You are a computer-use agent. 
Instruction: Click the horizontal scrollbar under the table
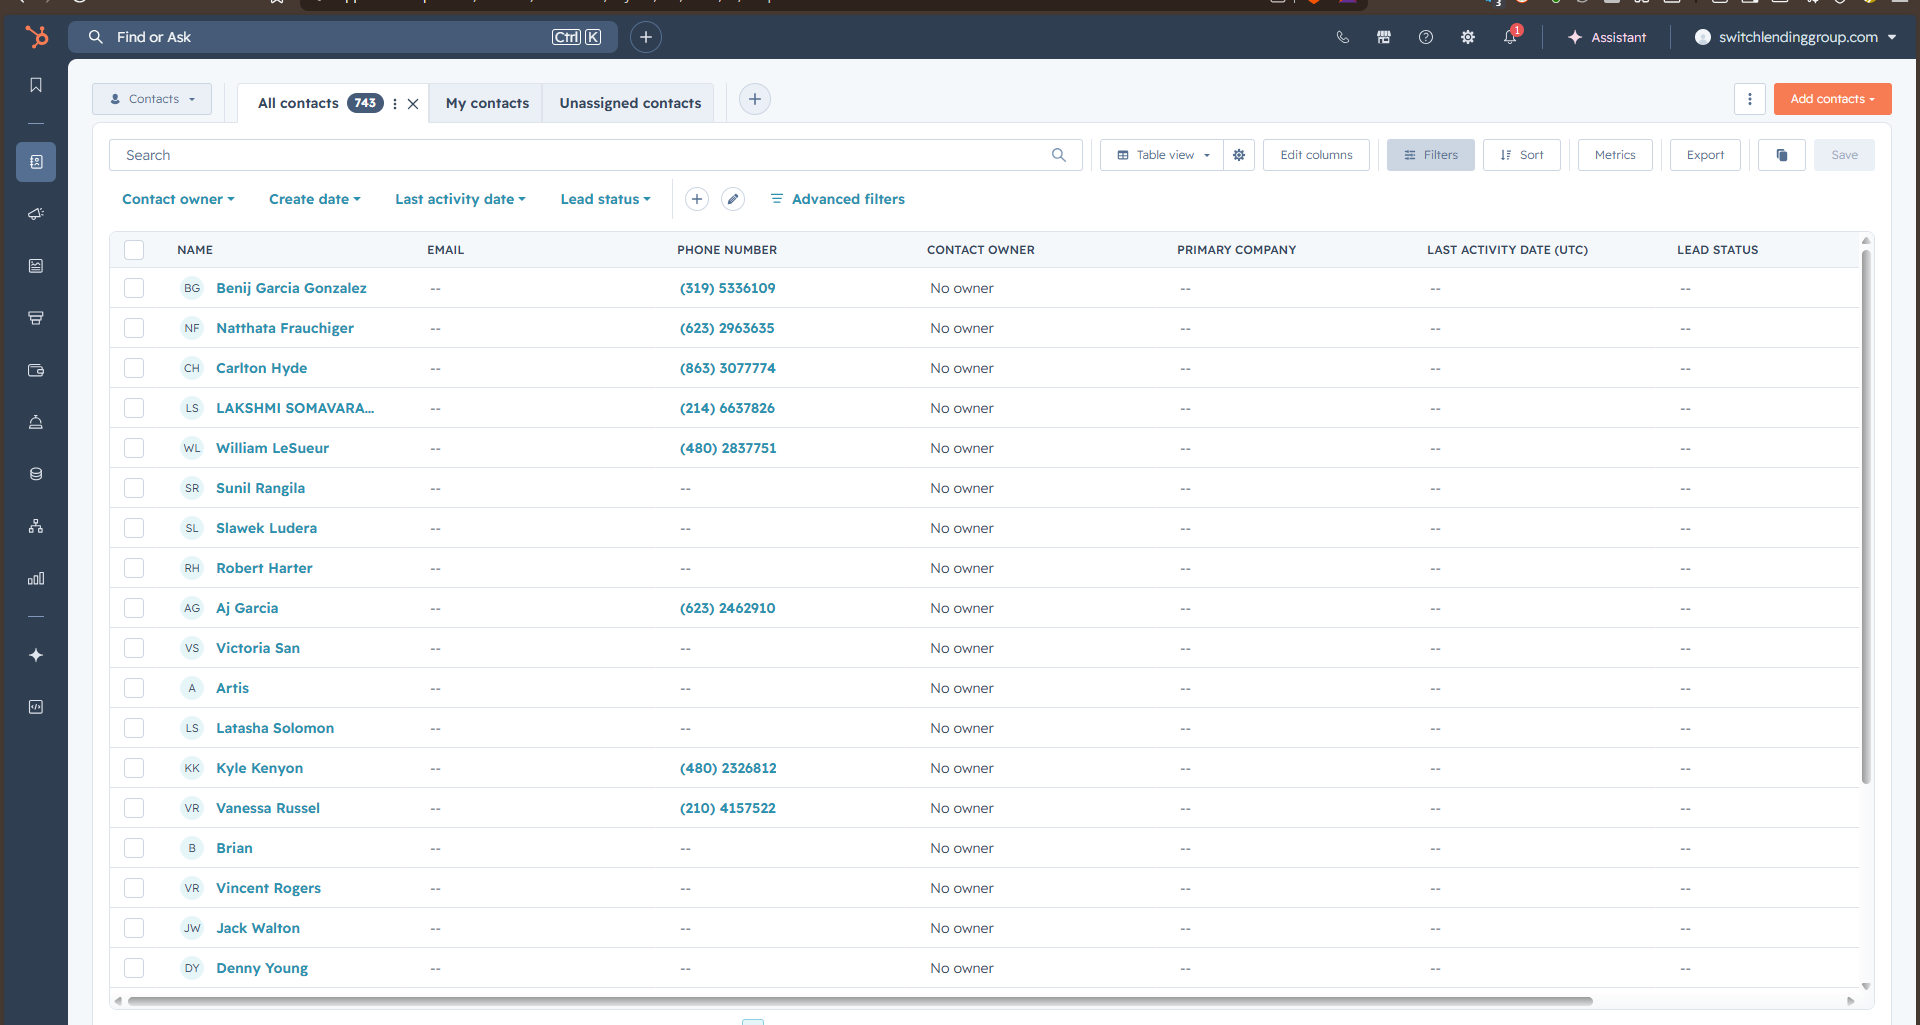[860, 1000]
